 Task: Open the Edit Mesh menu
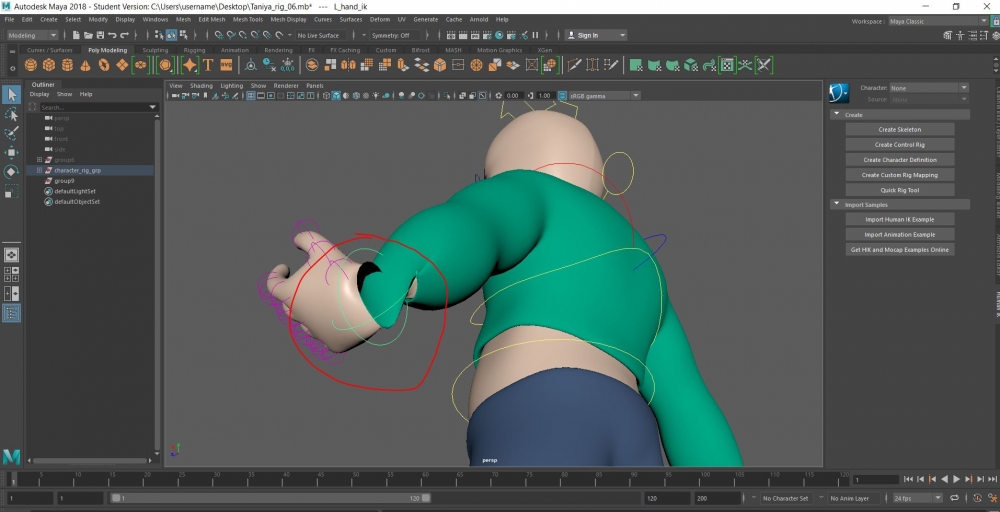click(211, 19)
